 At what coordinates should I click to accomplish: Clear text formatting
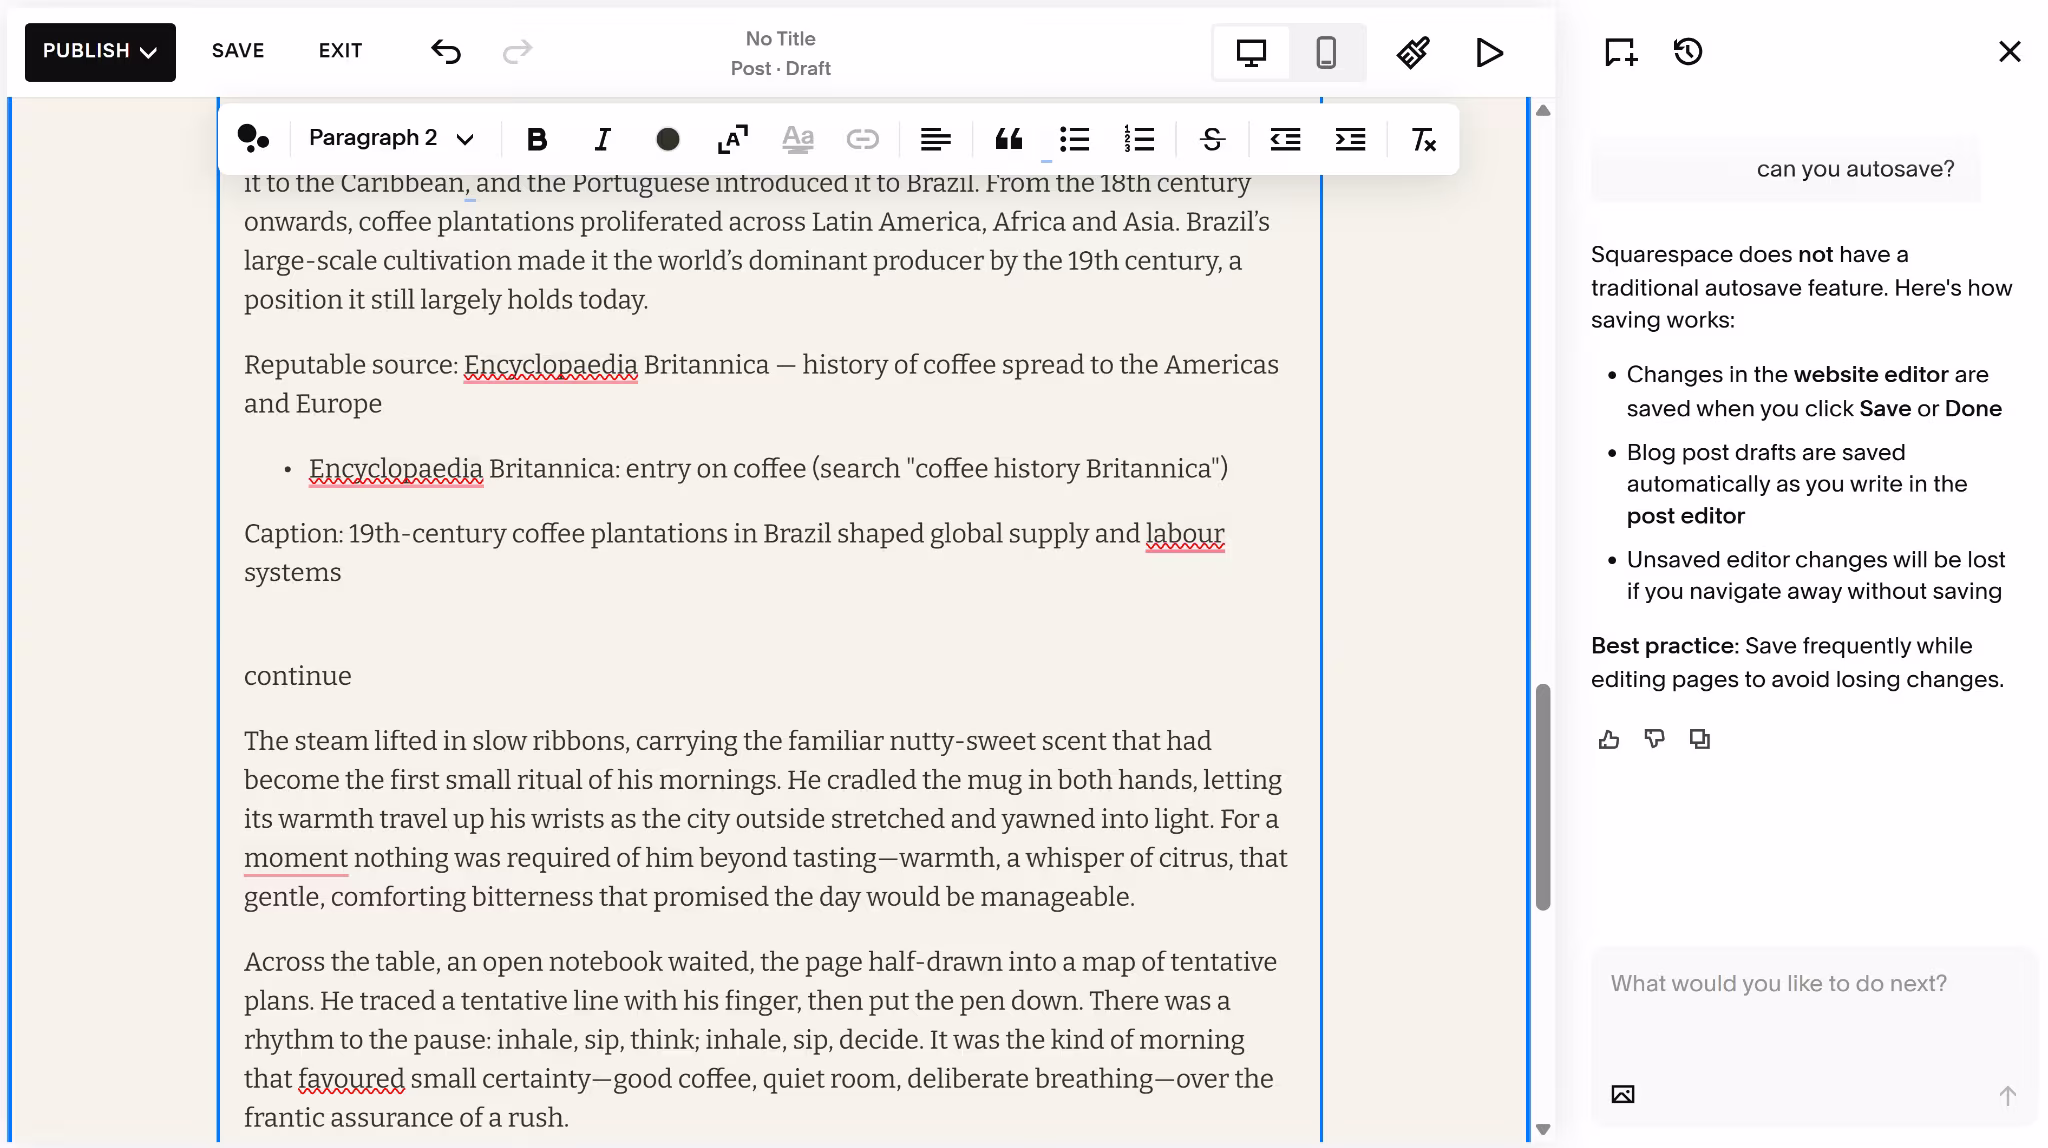click(x=1423, y=139)
